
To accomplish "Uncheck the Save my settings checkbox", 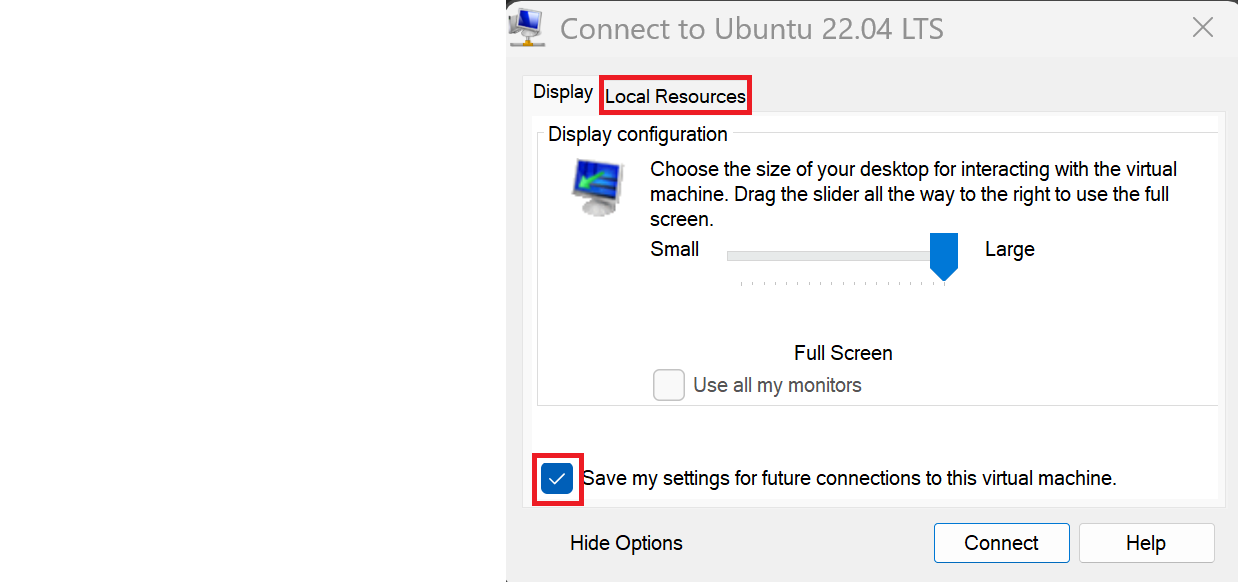I will [557, 478].
